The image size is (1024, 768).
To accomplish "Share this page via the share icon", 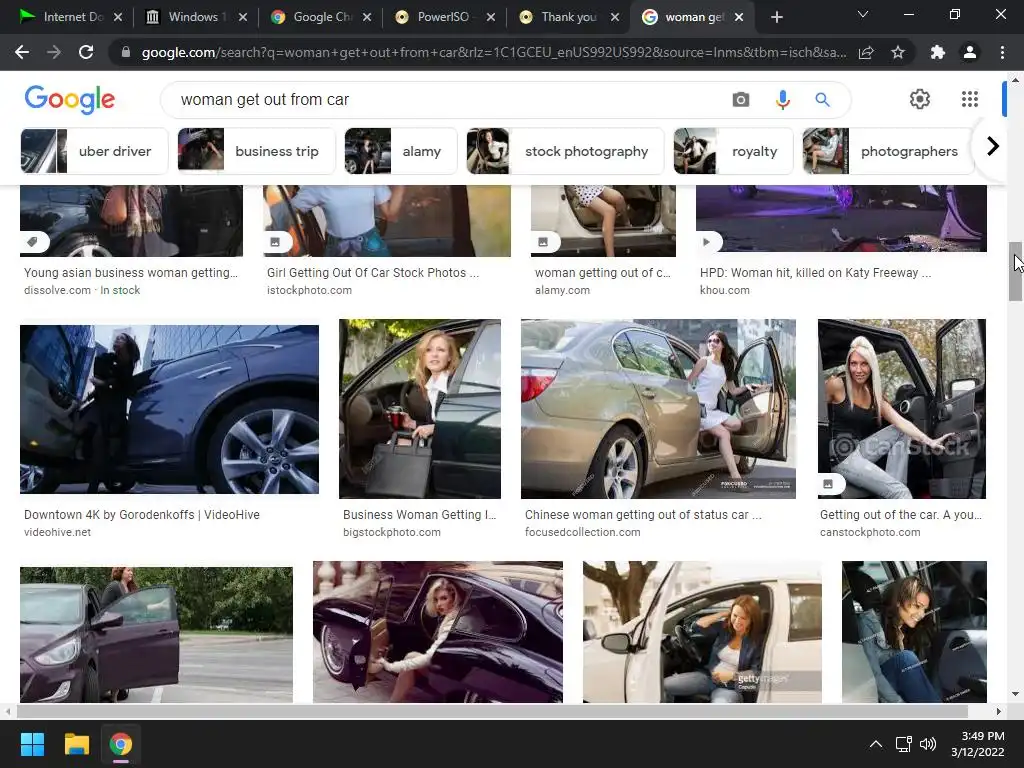I will 866,52.
